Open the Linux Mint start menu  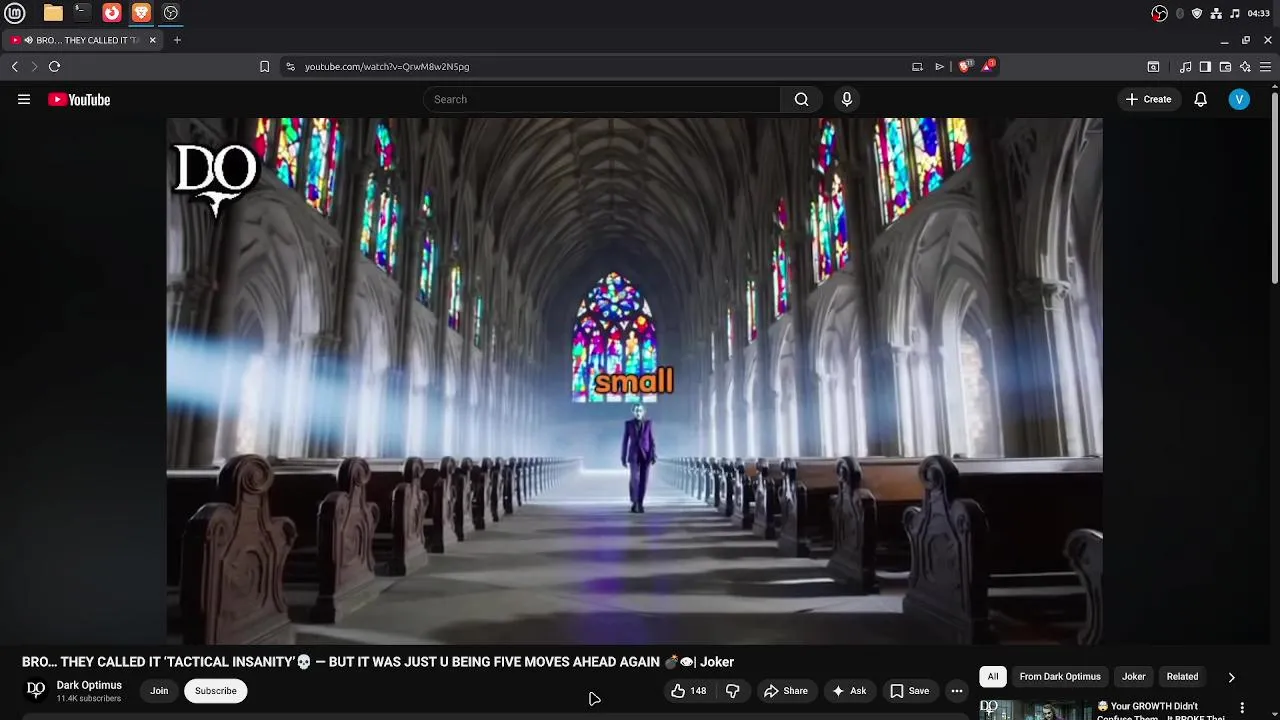pos(15,13)
